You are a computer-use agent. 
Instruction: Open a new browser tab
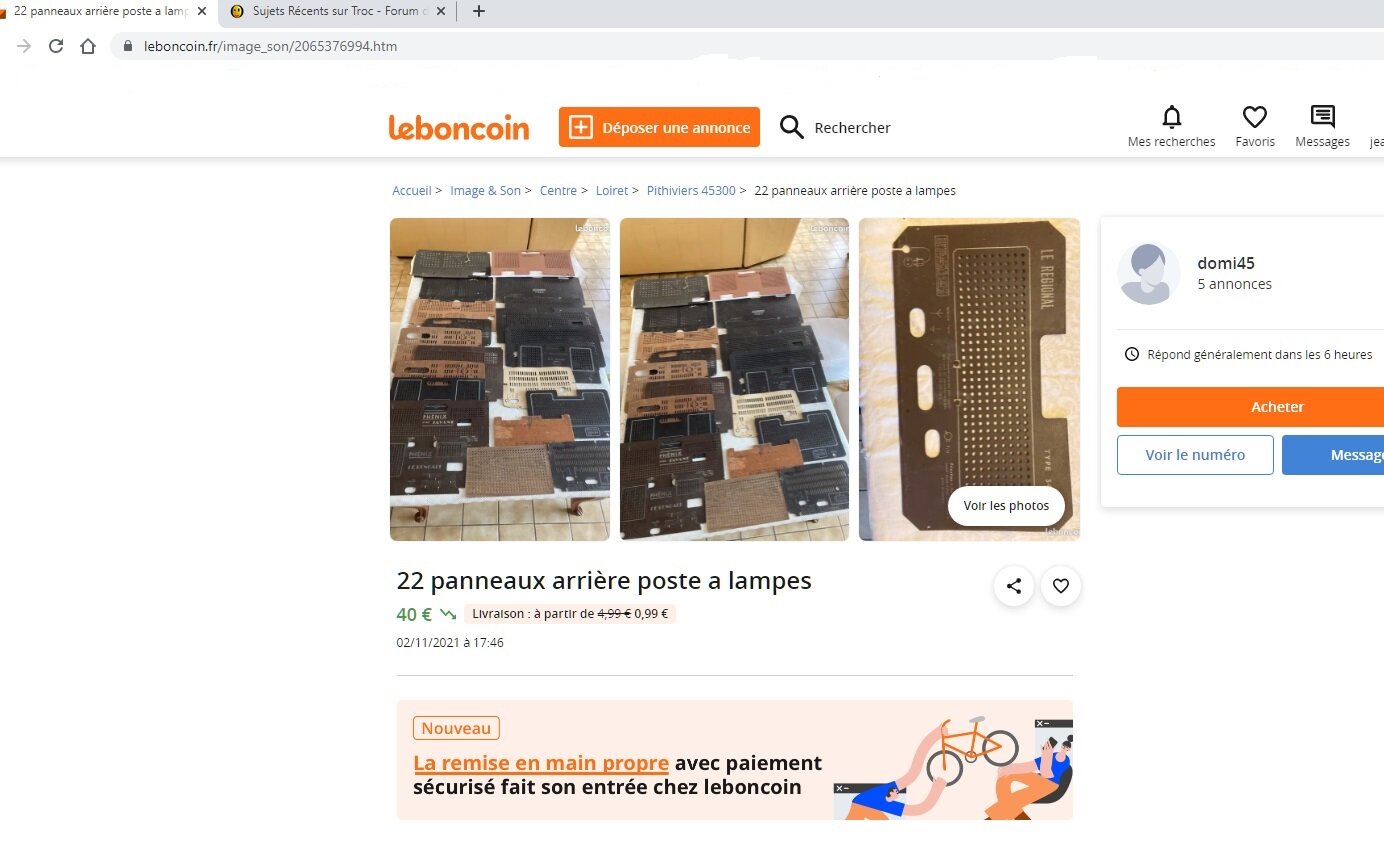(x=479, y=11)
